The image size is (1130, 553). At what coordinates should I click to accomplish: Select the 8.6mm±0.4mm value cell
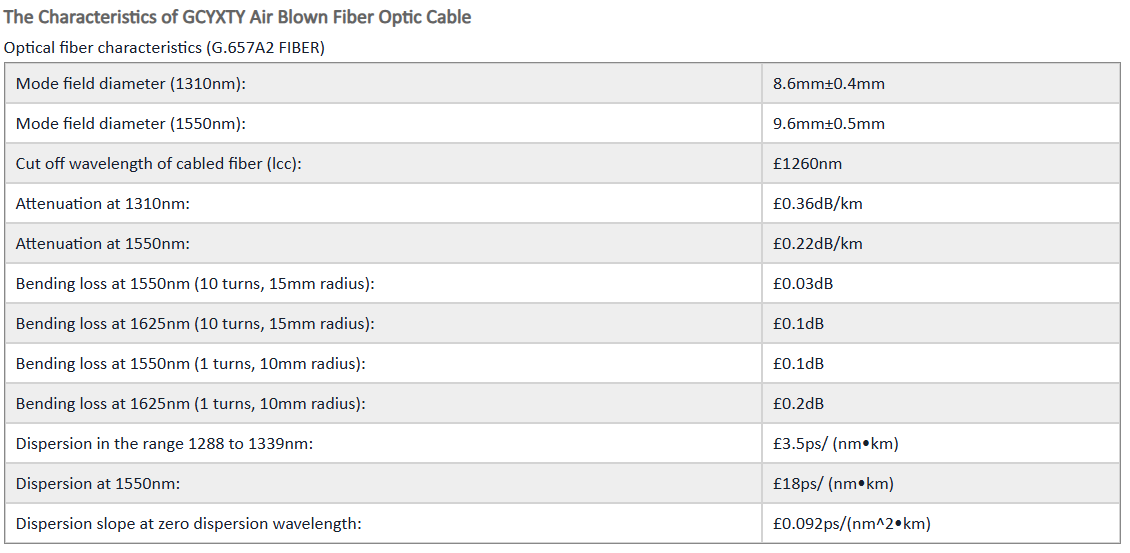point(940,84)
